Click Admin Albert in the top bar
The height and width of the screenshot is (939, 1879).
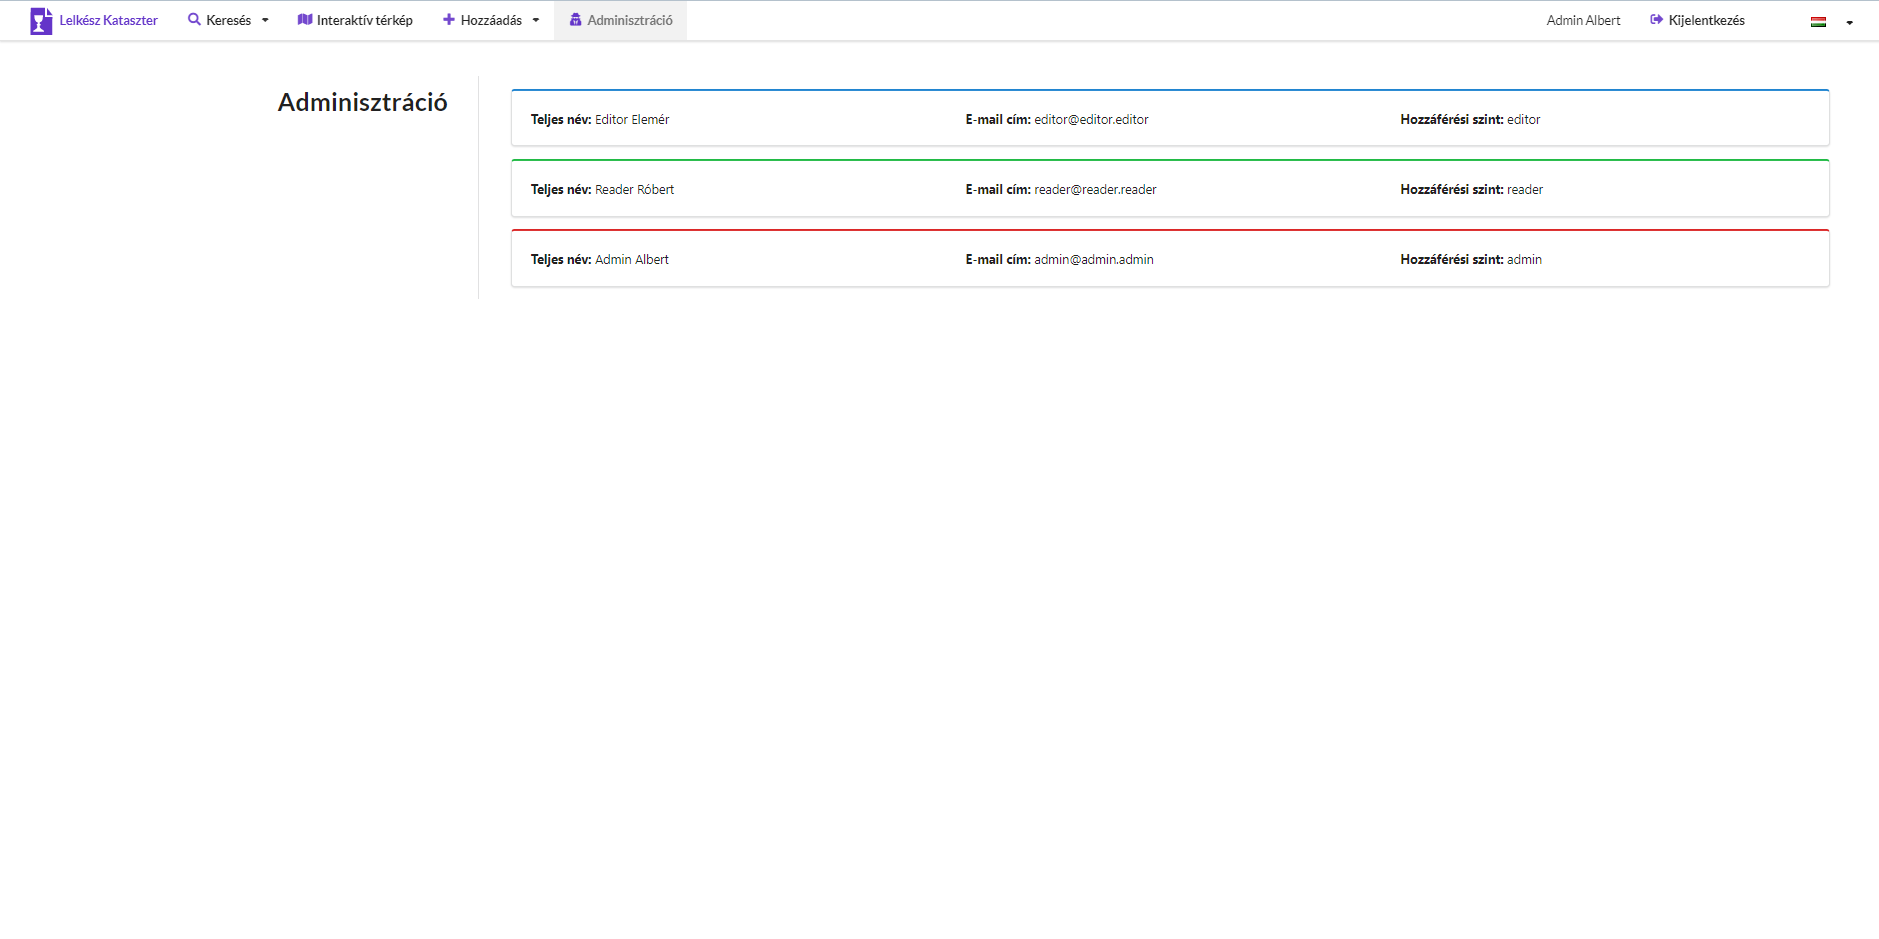pyautogui.click(x=1583, y=21)
